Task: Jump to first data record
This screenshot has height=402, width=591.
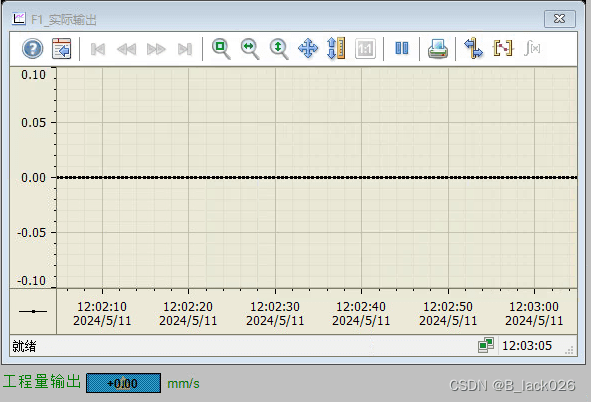Action: coord(98,49)
